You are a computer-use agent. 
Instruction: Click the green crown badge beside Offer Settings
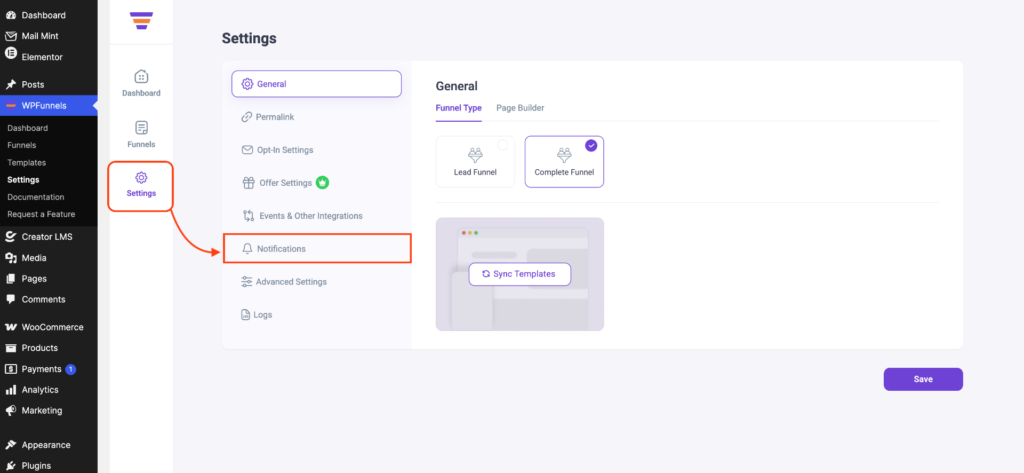(323, 182)
